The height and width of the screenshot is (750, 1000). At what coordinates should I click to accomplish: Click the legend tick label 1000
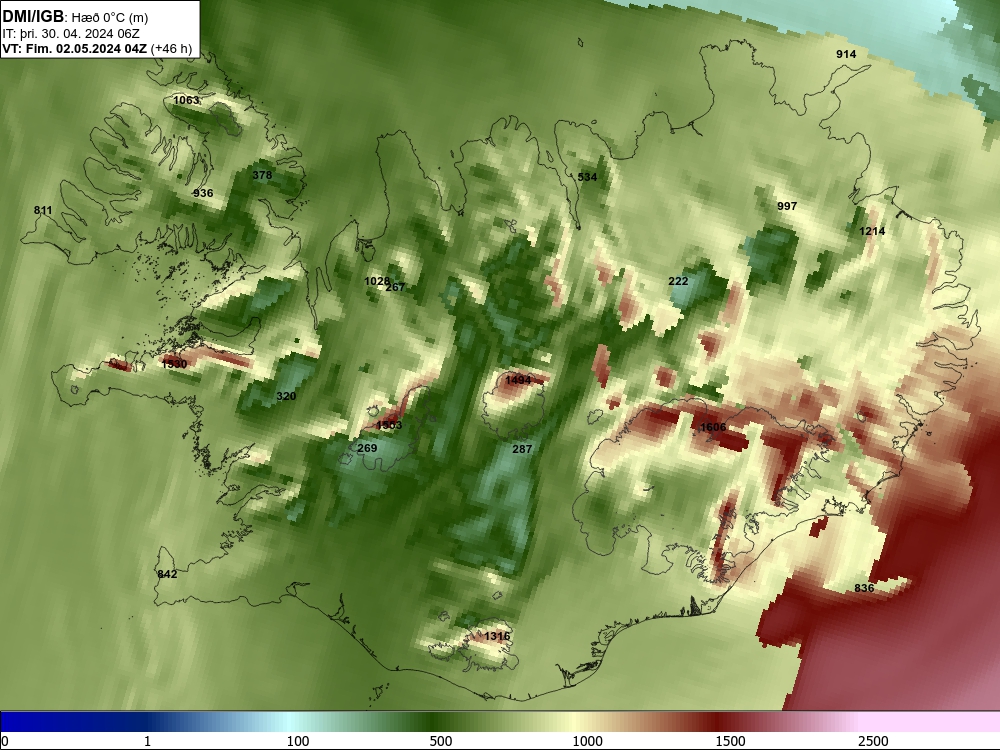(x=587, y=741)
